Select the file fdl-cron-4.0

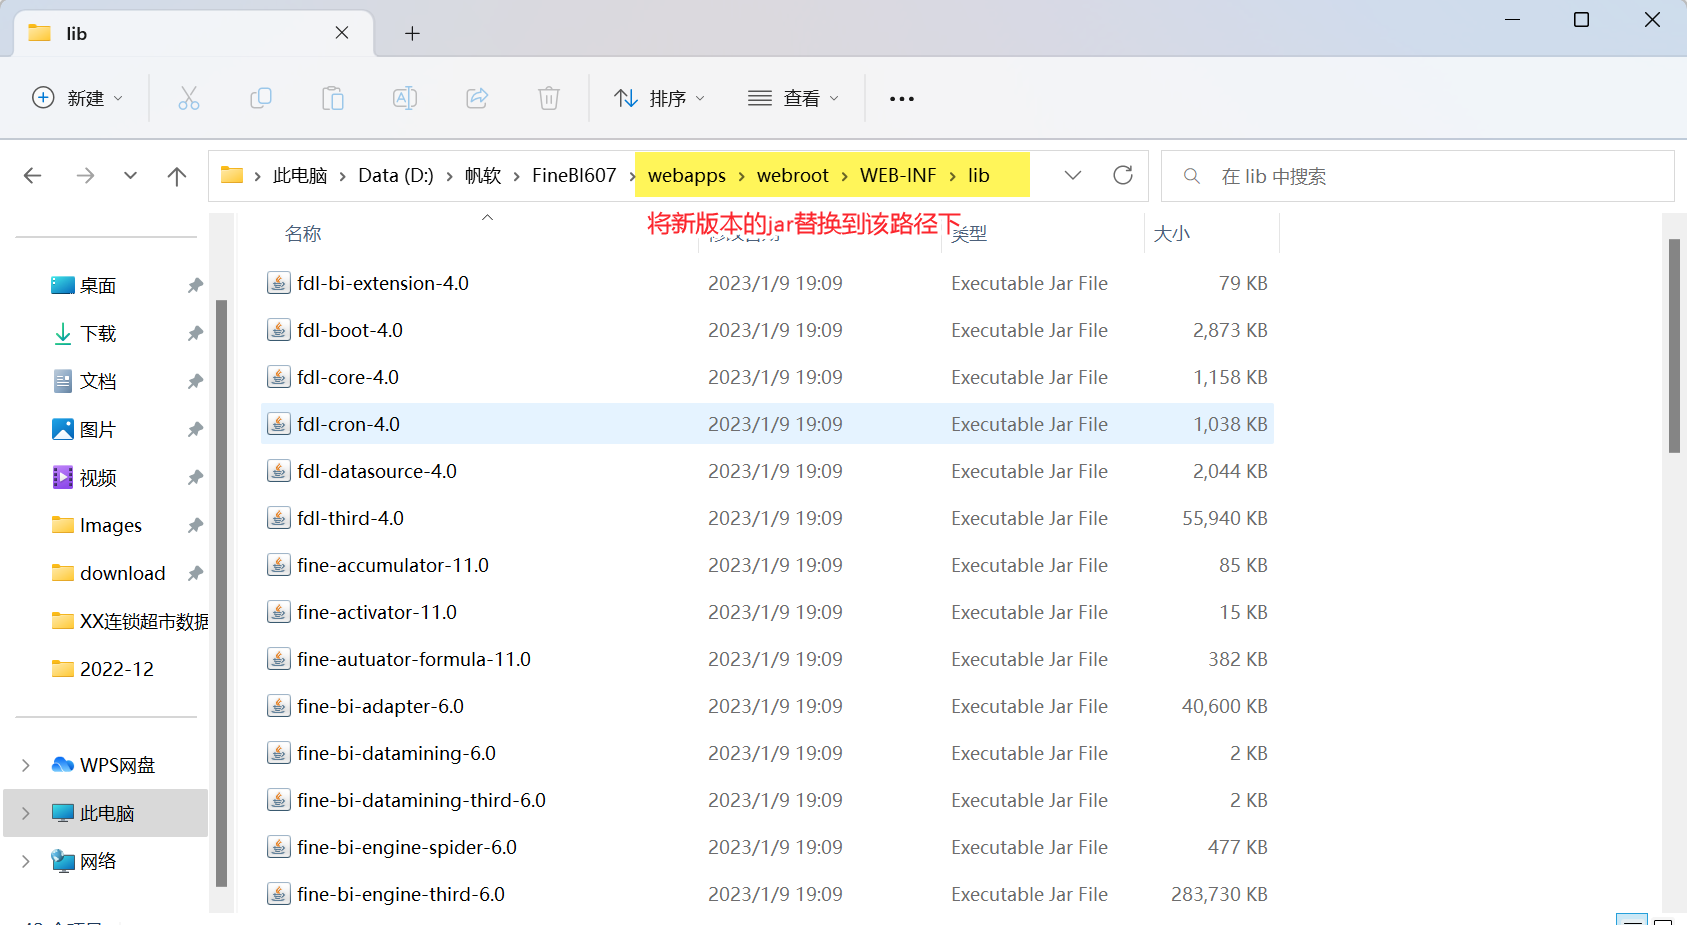click(x=767, y=424)
